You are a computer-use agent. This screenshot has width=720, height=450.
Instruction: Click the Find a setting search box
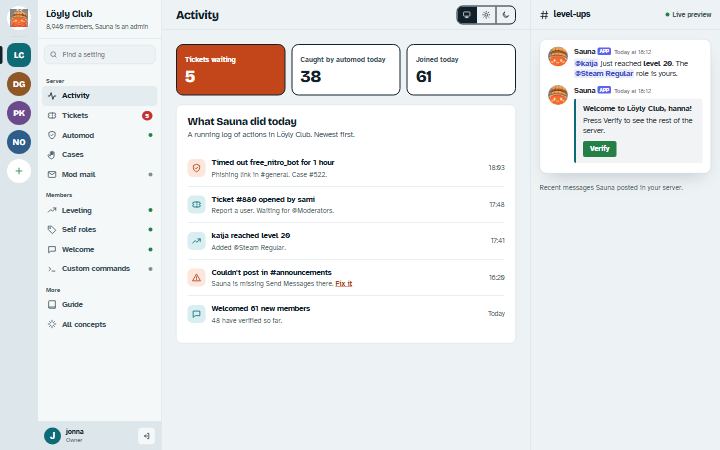[x=100, y=54]
